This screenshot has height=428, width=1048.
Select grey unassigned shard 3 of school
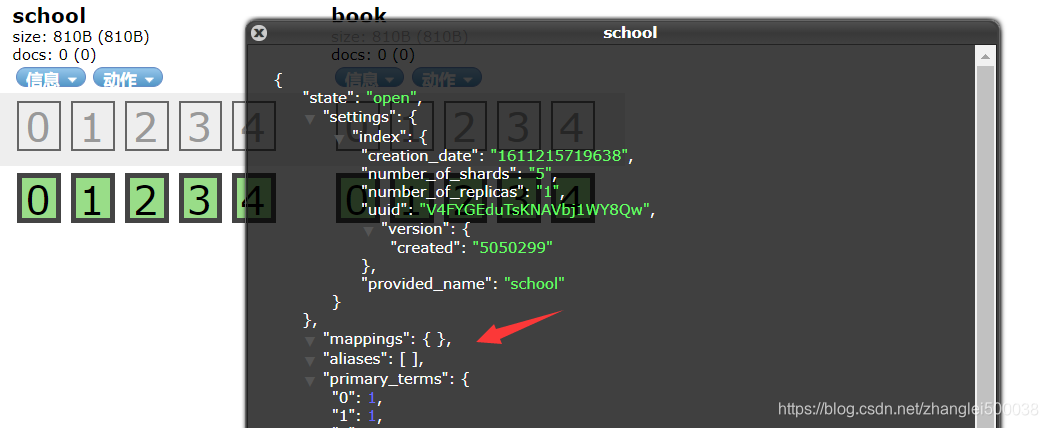[x=199, y=126]
